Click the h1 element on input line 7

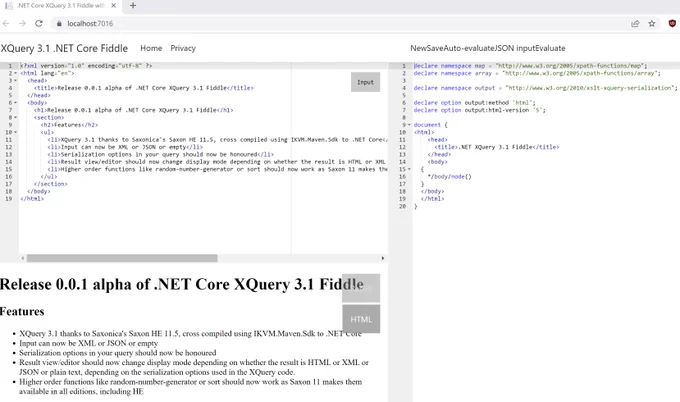pos(134,110)
